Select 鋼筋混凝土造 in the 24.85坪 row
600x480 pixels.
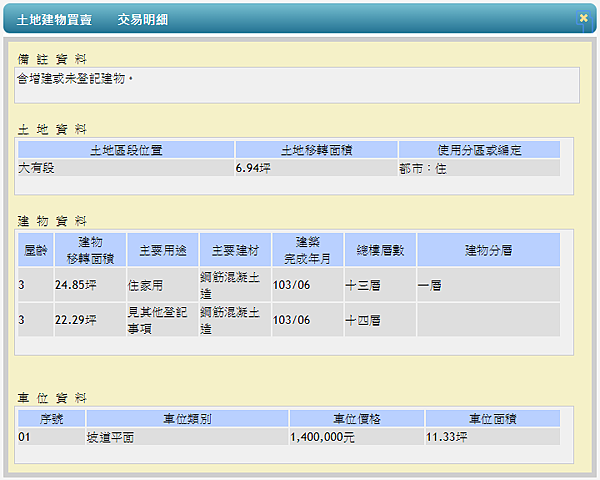(235, 285)
